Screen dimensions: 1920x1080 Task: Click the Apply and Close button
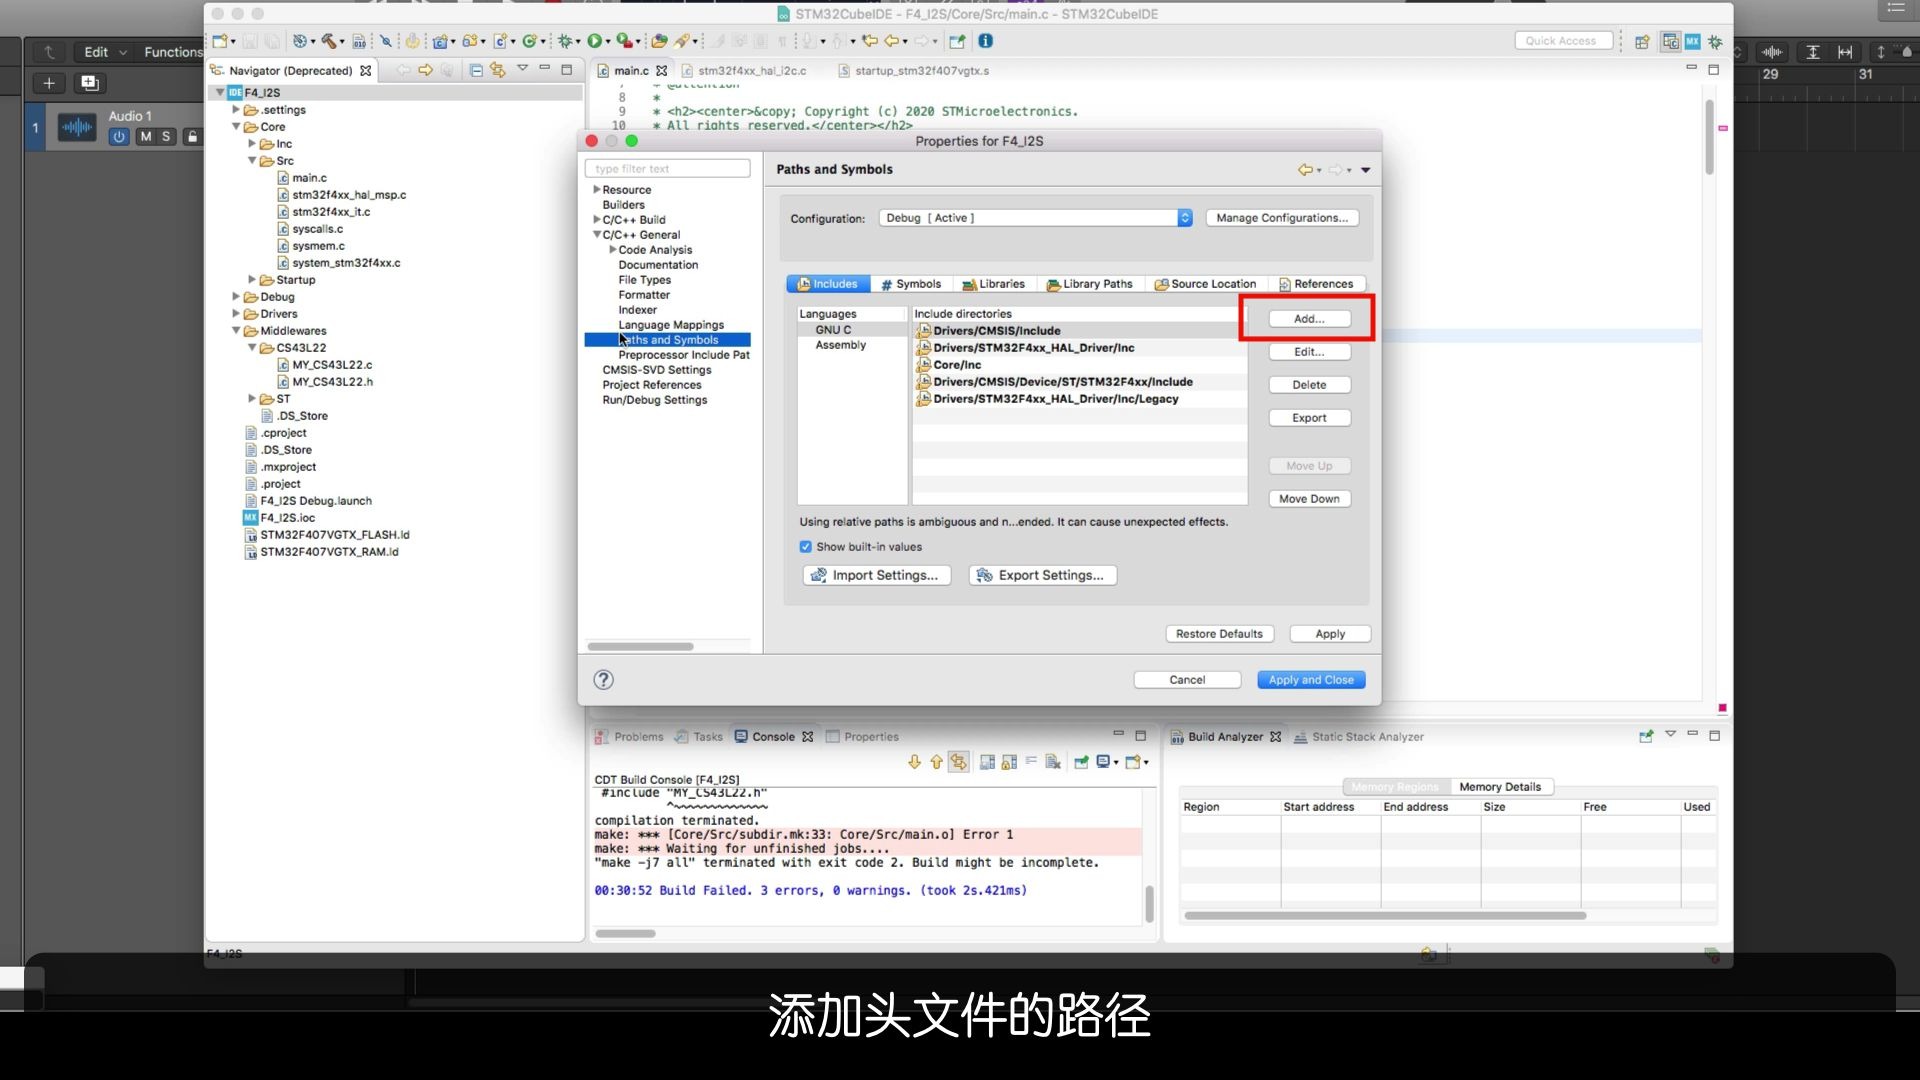click(x=1311, y=679)
